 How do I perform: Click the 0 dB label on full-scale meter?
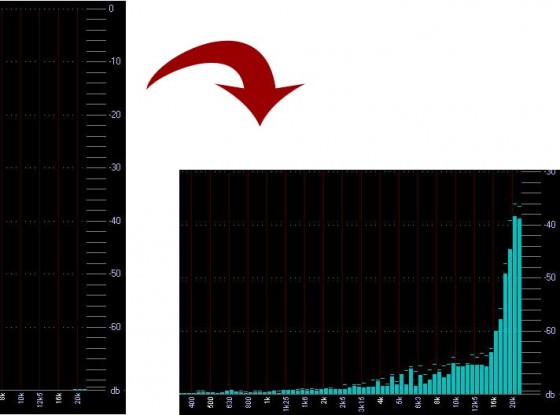[111, 9]
